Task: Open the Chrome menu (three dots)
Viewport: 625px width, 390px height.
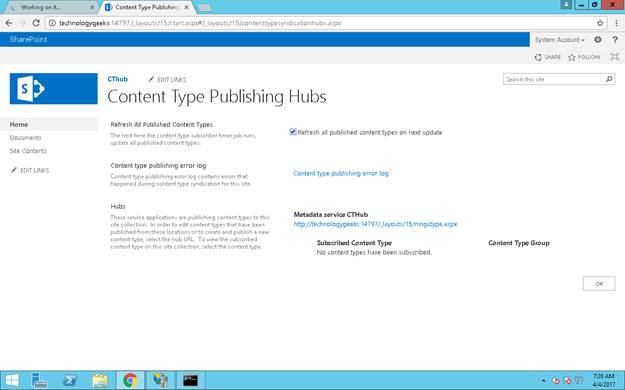Action: click(x=616, y=23)
